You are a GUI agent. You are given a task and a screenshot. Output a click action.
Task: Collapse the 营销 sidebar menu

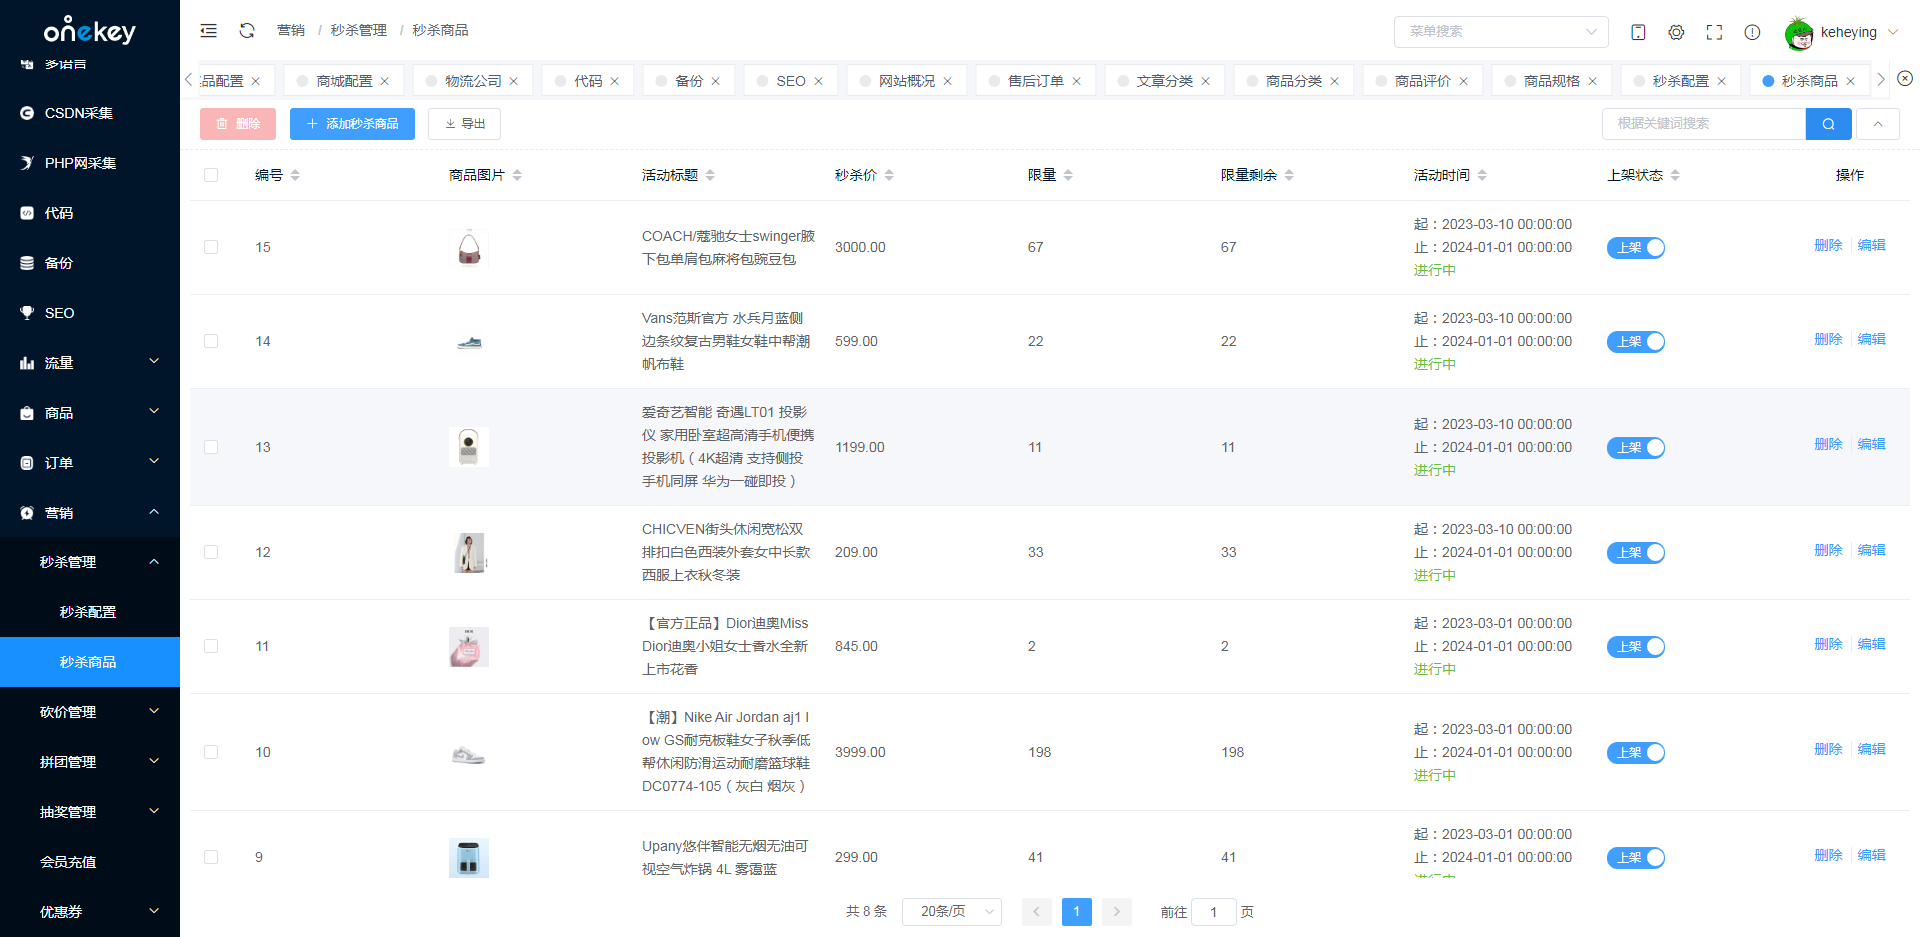(90, 512)
